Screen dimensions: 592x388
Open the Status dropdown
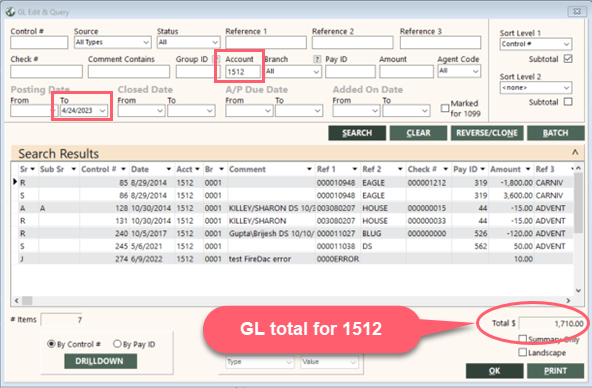coord(215,42)
